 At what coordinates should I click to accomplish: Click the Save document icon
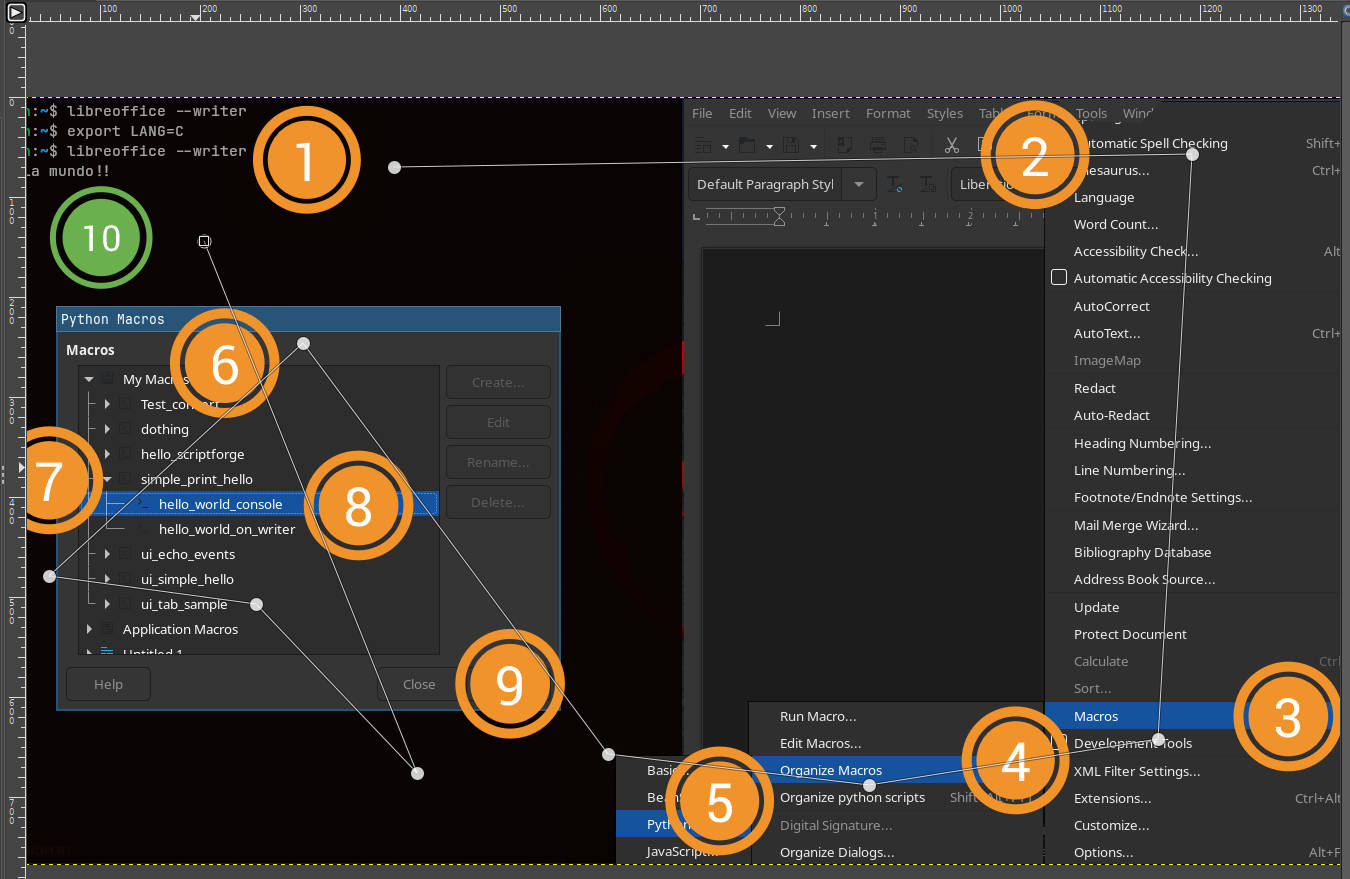[791, 146]
